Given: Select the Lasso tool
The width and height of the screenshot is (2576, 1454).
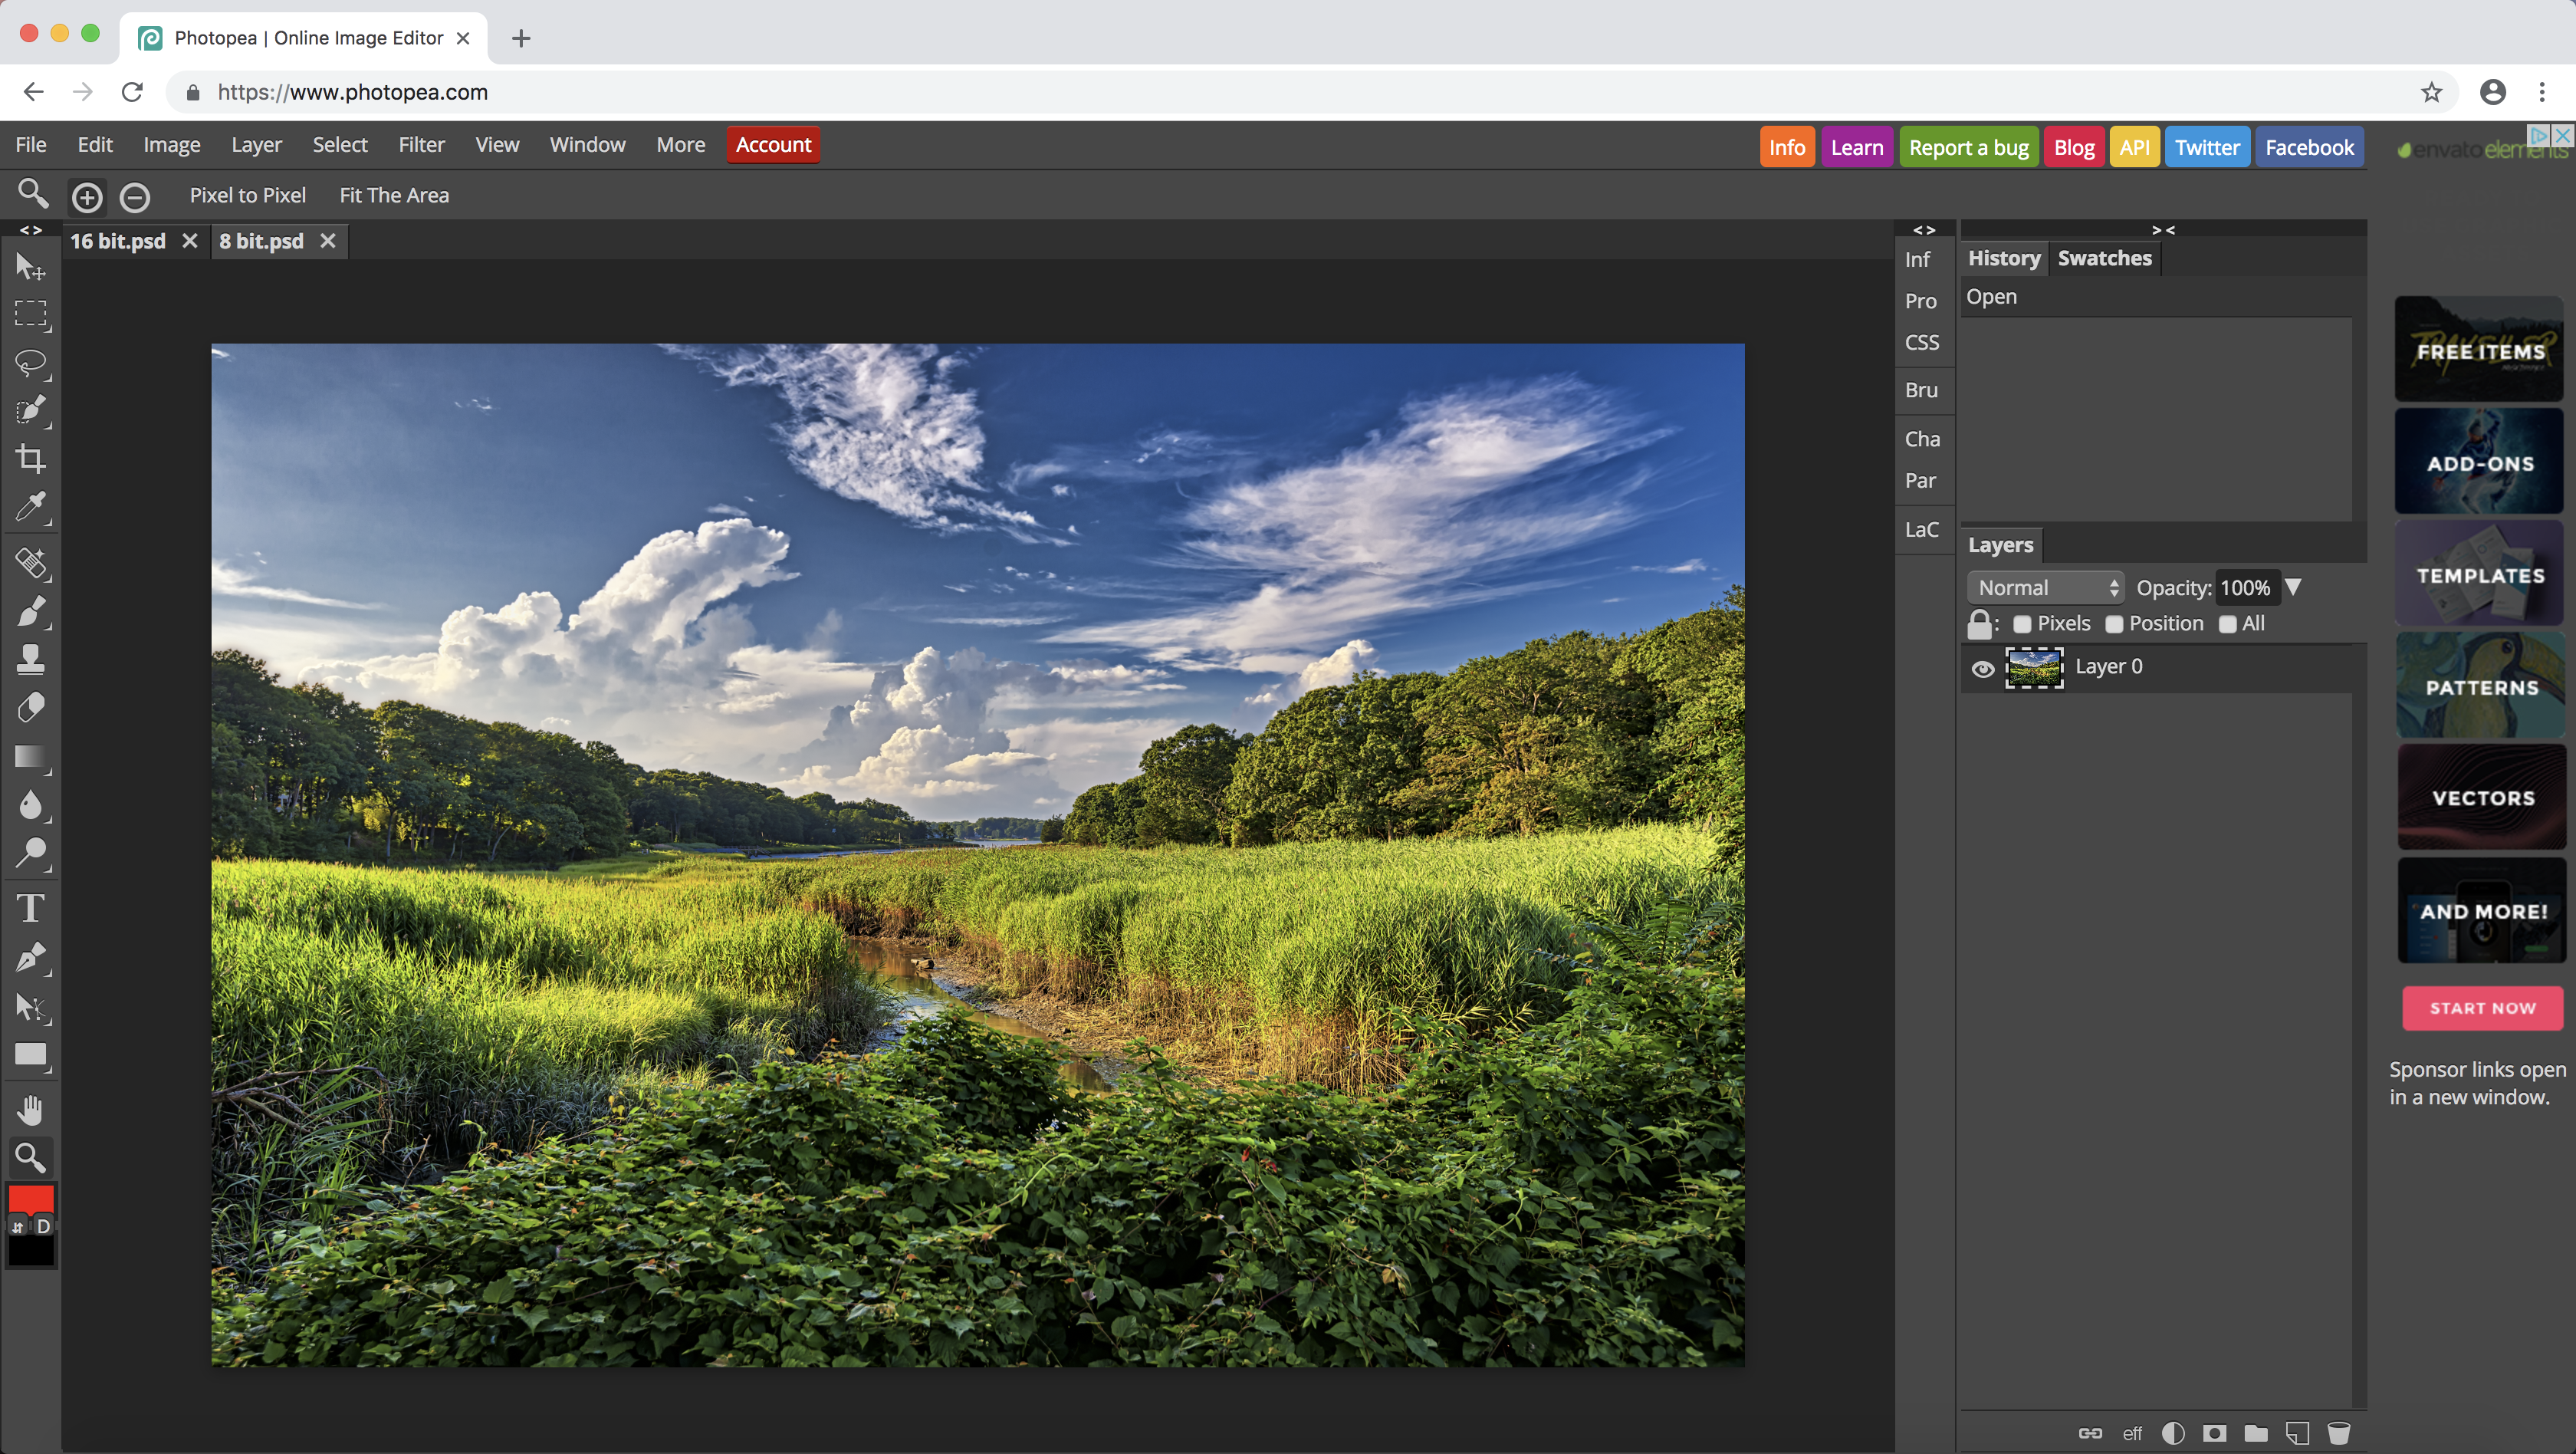Looking at the screenshot, I should 31,363.
